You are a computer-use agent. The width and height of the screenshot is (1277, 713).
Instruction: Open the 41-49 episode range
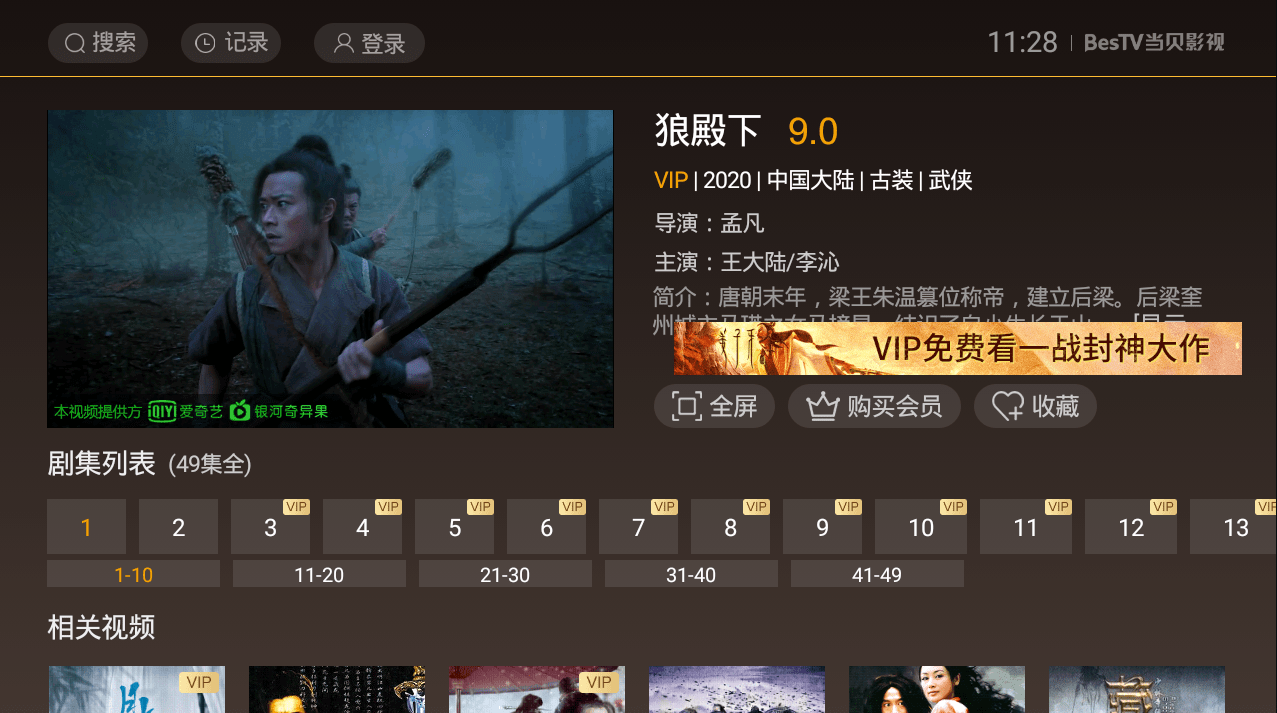877,574
